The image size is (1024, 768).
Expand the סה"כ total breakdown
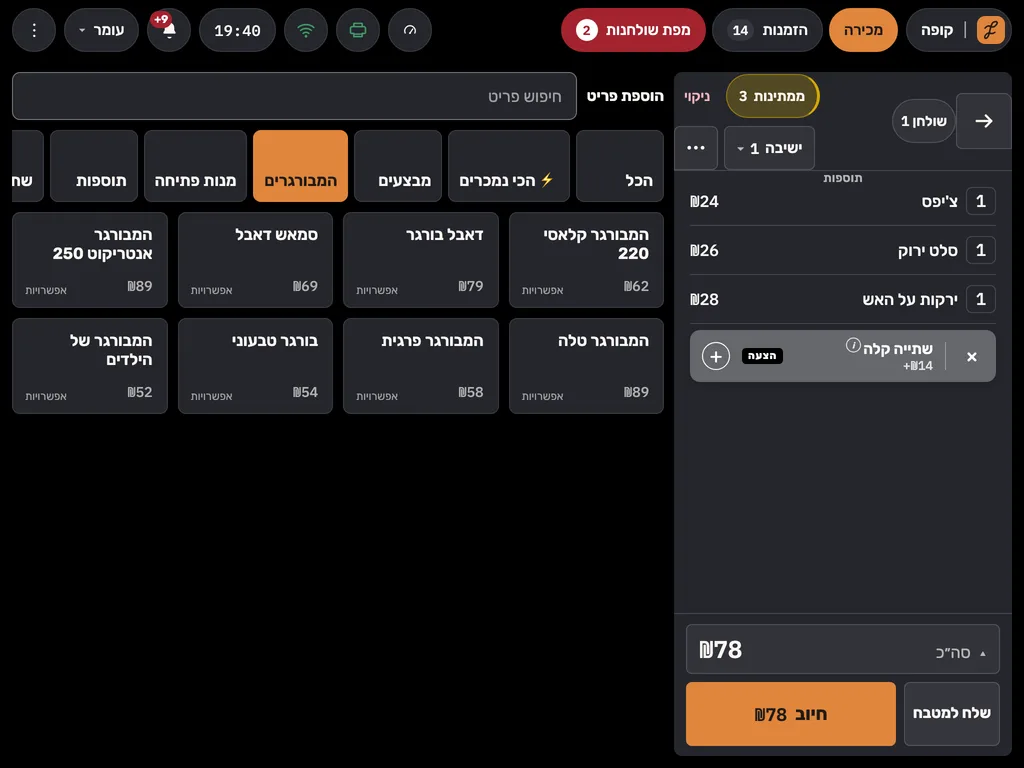click(842, 649)
